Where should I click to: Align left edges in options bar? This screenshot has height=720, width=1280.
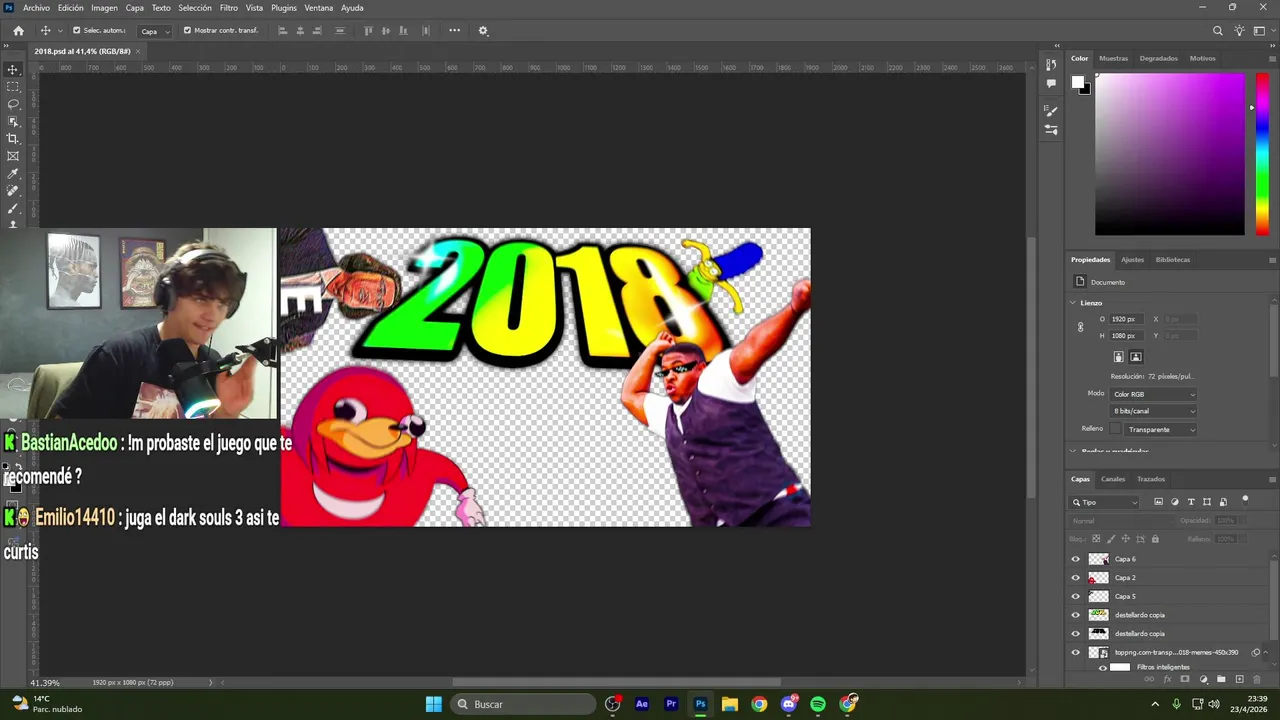283,31
